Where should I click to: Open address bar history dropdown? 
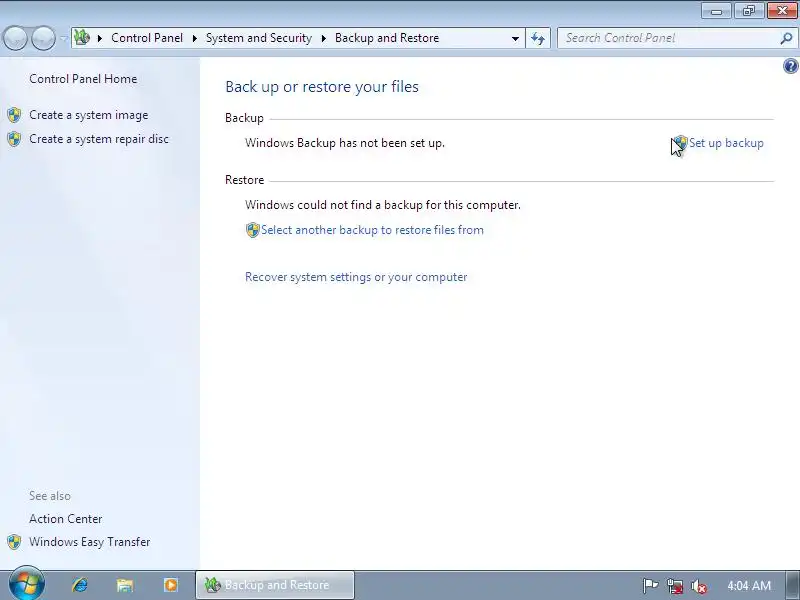515,38
